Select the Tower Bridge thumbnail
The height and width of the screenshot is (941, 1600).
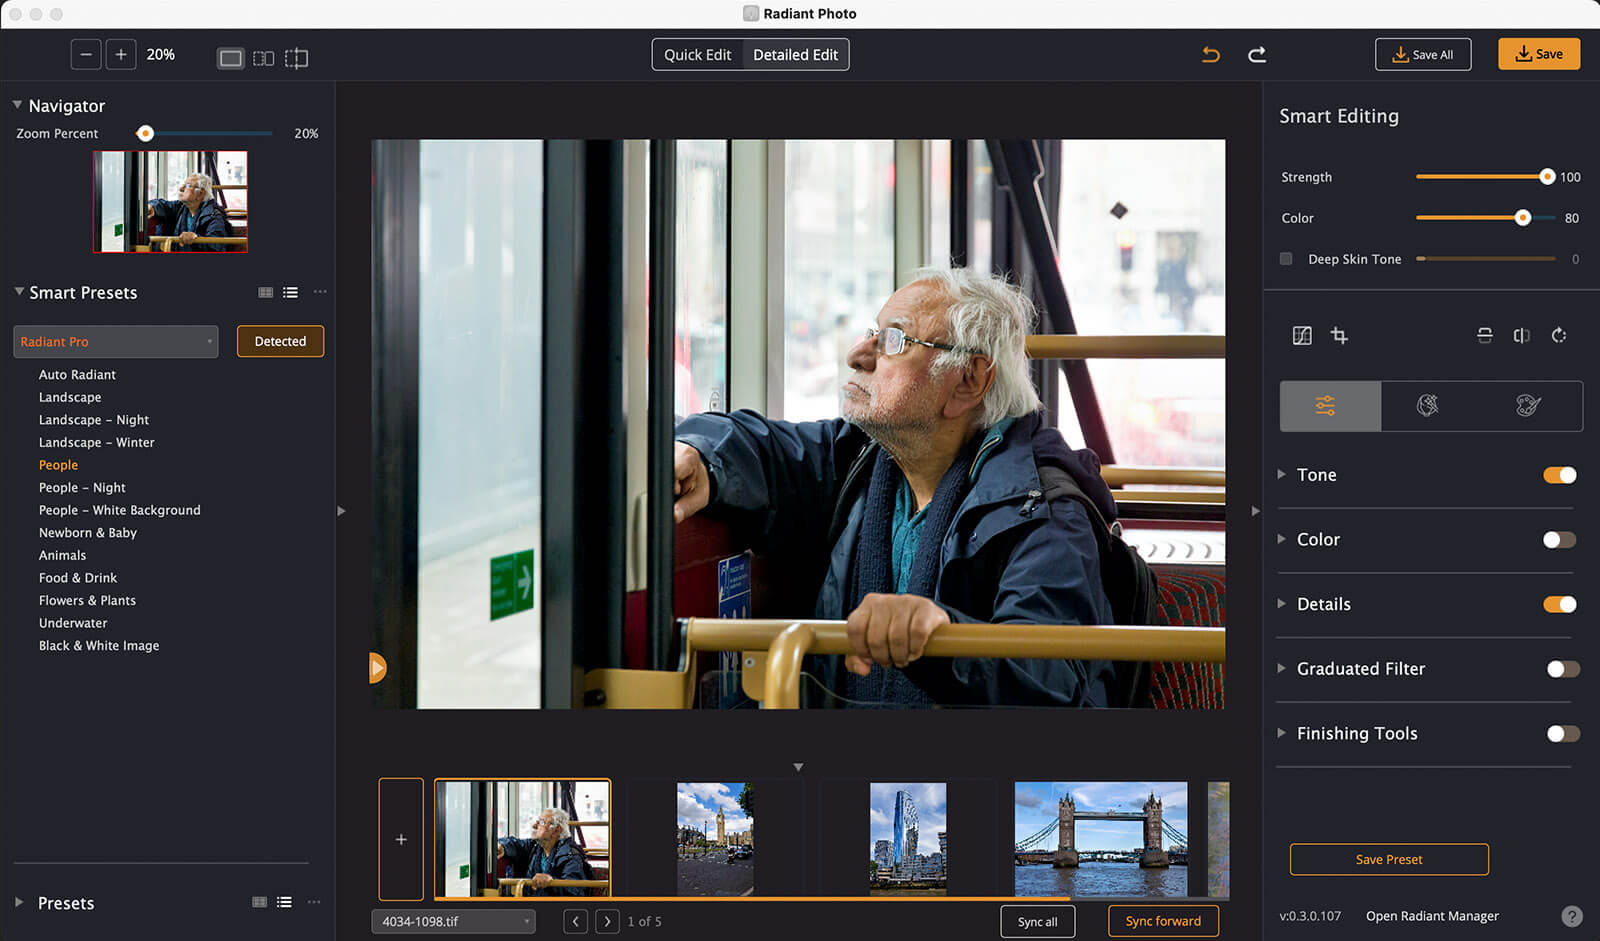pos(1100,839)
